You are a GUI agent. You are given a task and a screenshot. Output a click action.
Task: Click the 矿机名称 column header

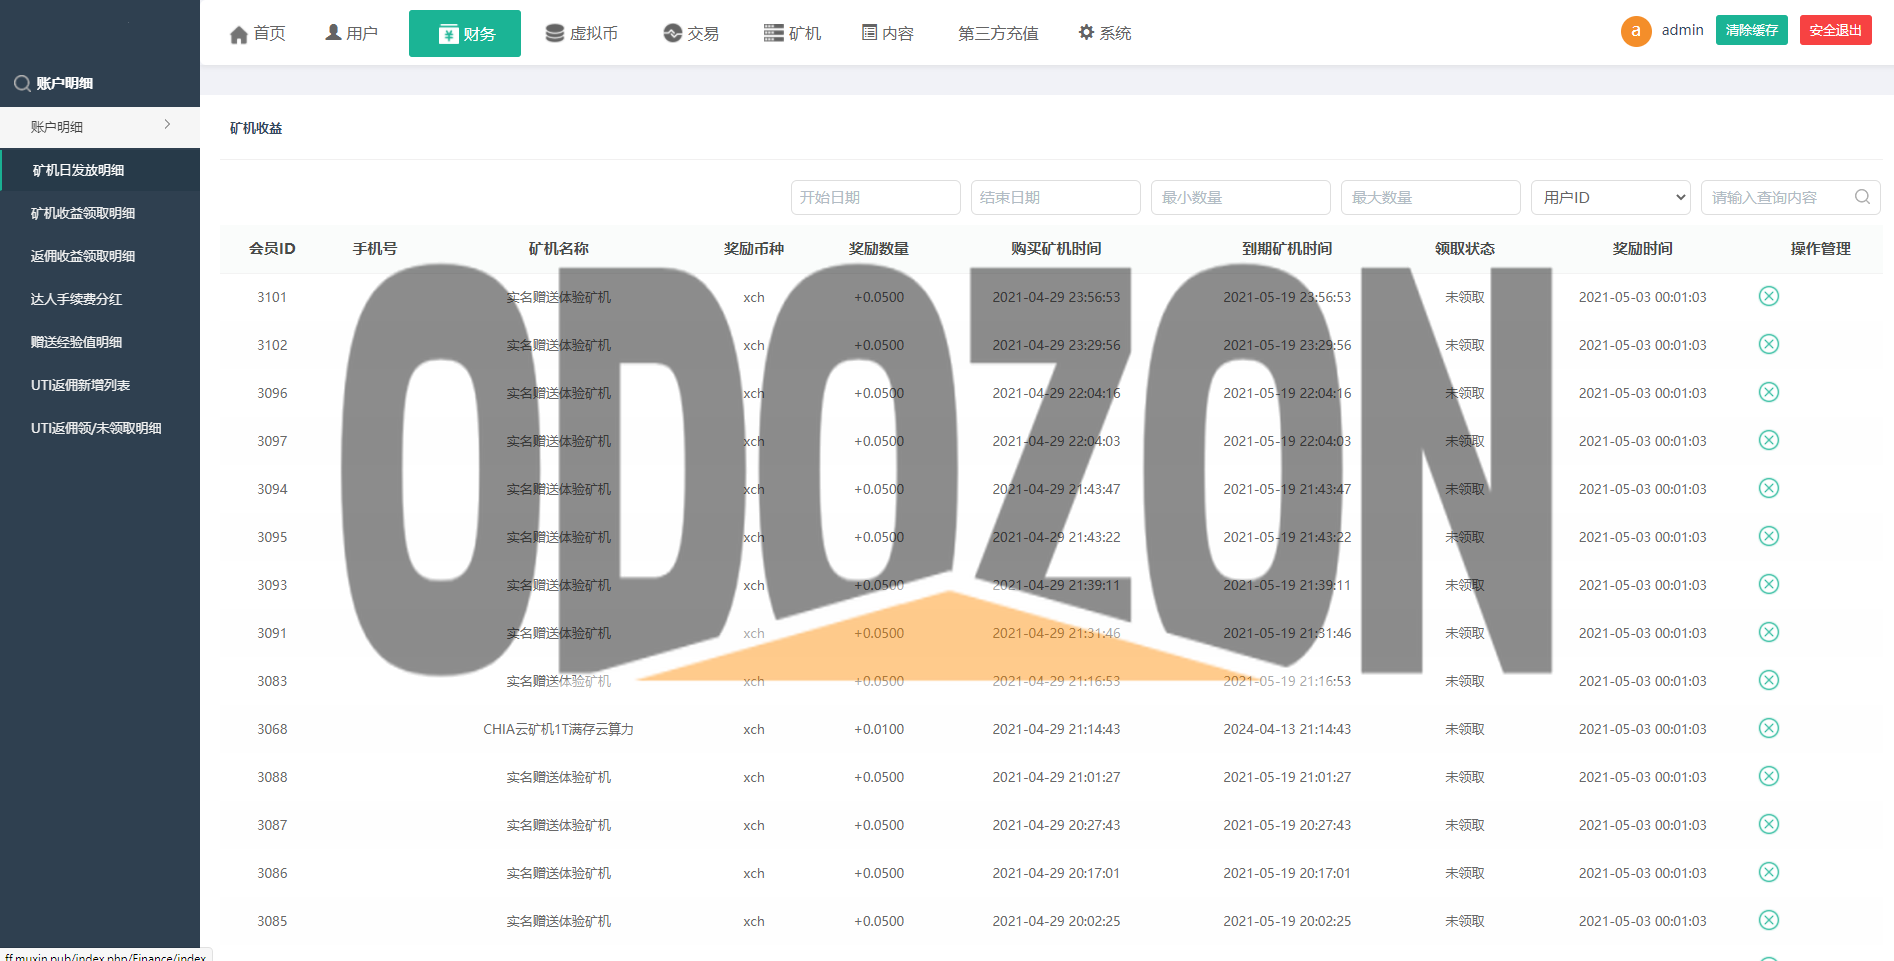(558, 248)
